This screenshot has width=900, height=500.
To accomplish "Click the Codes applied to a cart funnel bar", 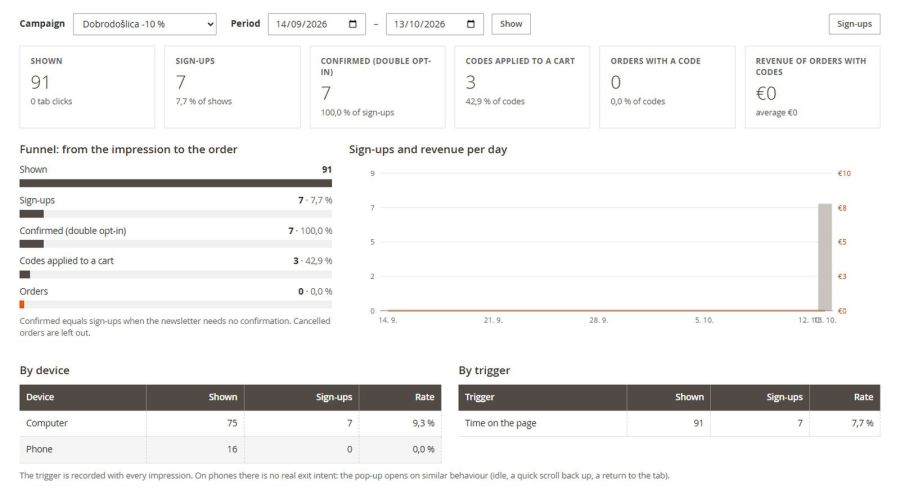I will (176, 274).
